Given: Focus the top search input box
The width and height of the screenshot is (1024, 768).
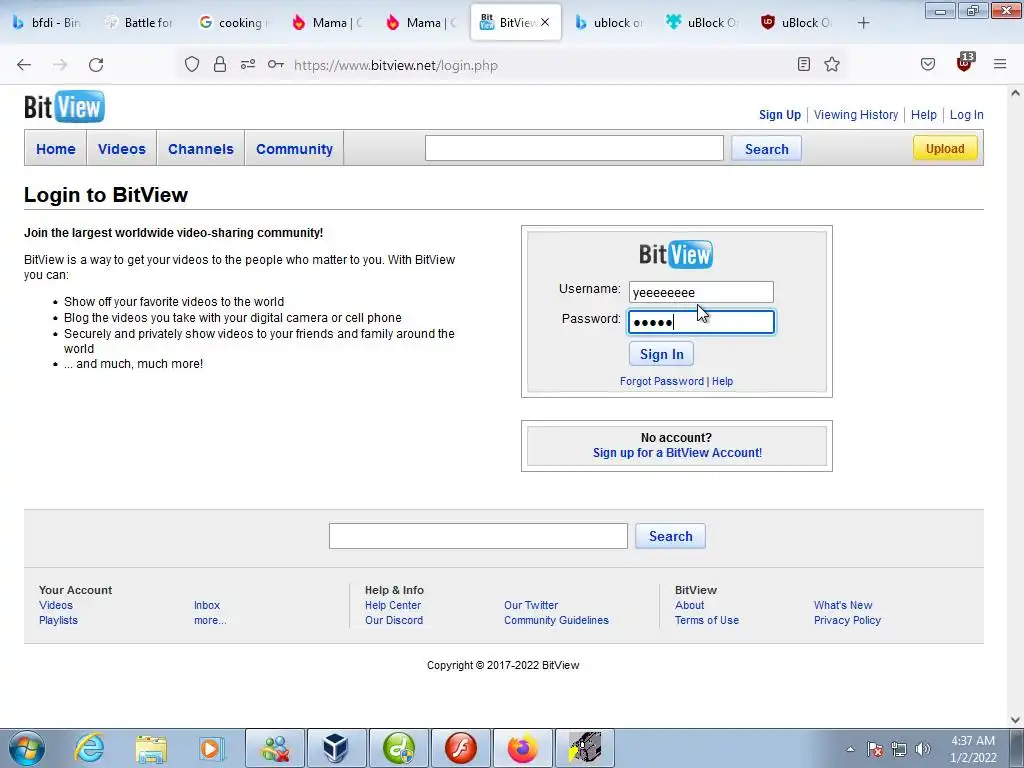Looking at the screenshot, I should pyautogui.click(x=574, y=148).
